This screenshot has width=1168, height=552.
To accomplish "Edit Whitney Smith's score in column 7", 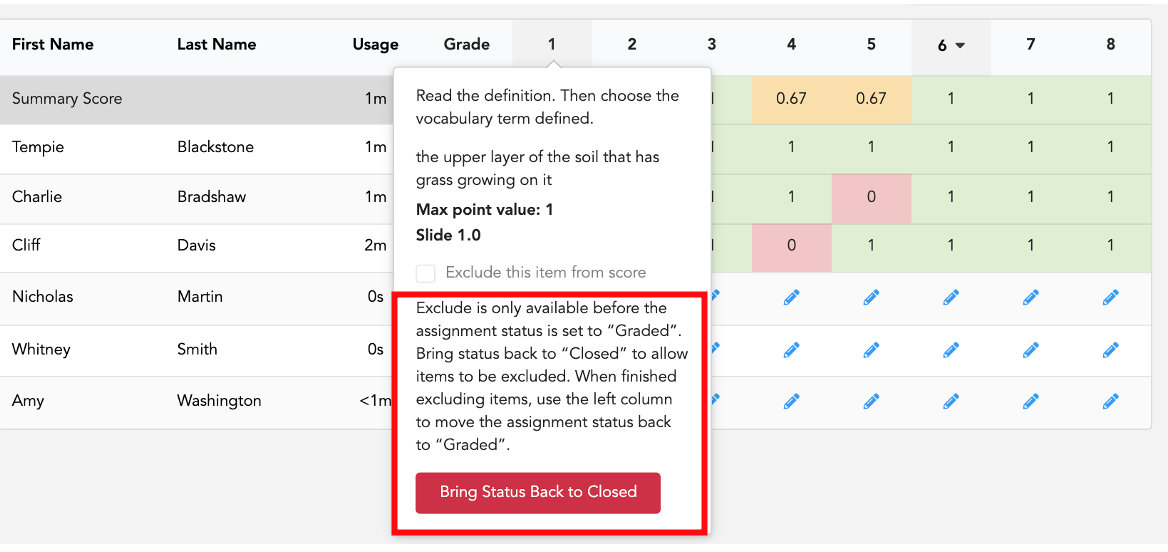I will [x=1030, y=349].
